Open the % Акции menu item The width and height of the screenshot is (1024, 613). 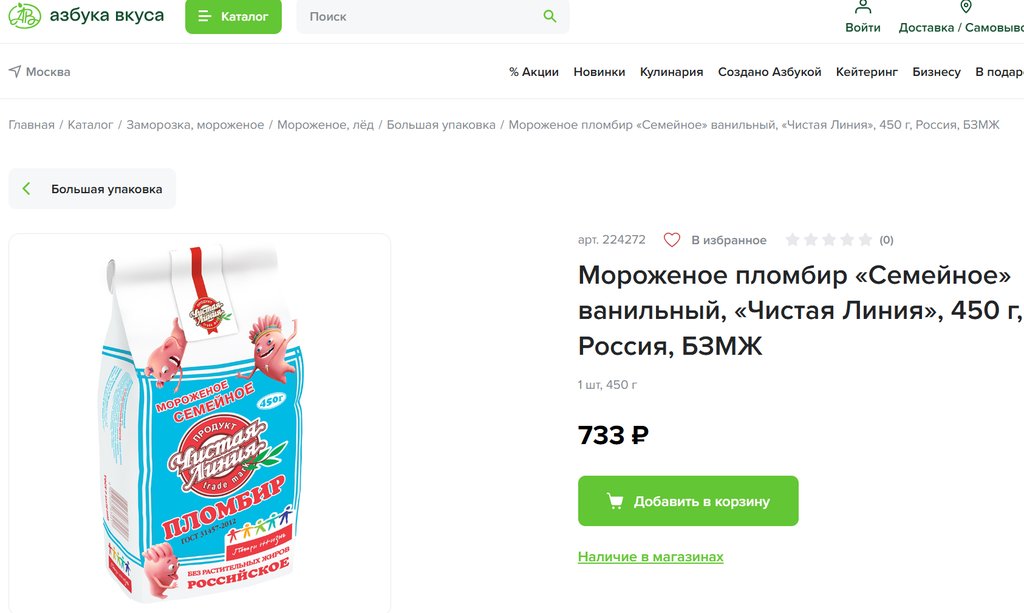[533, 72]
